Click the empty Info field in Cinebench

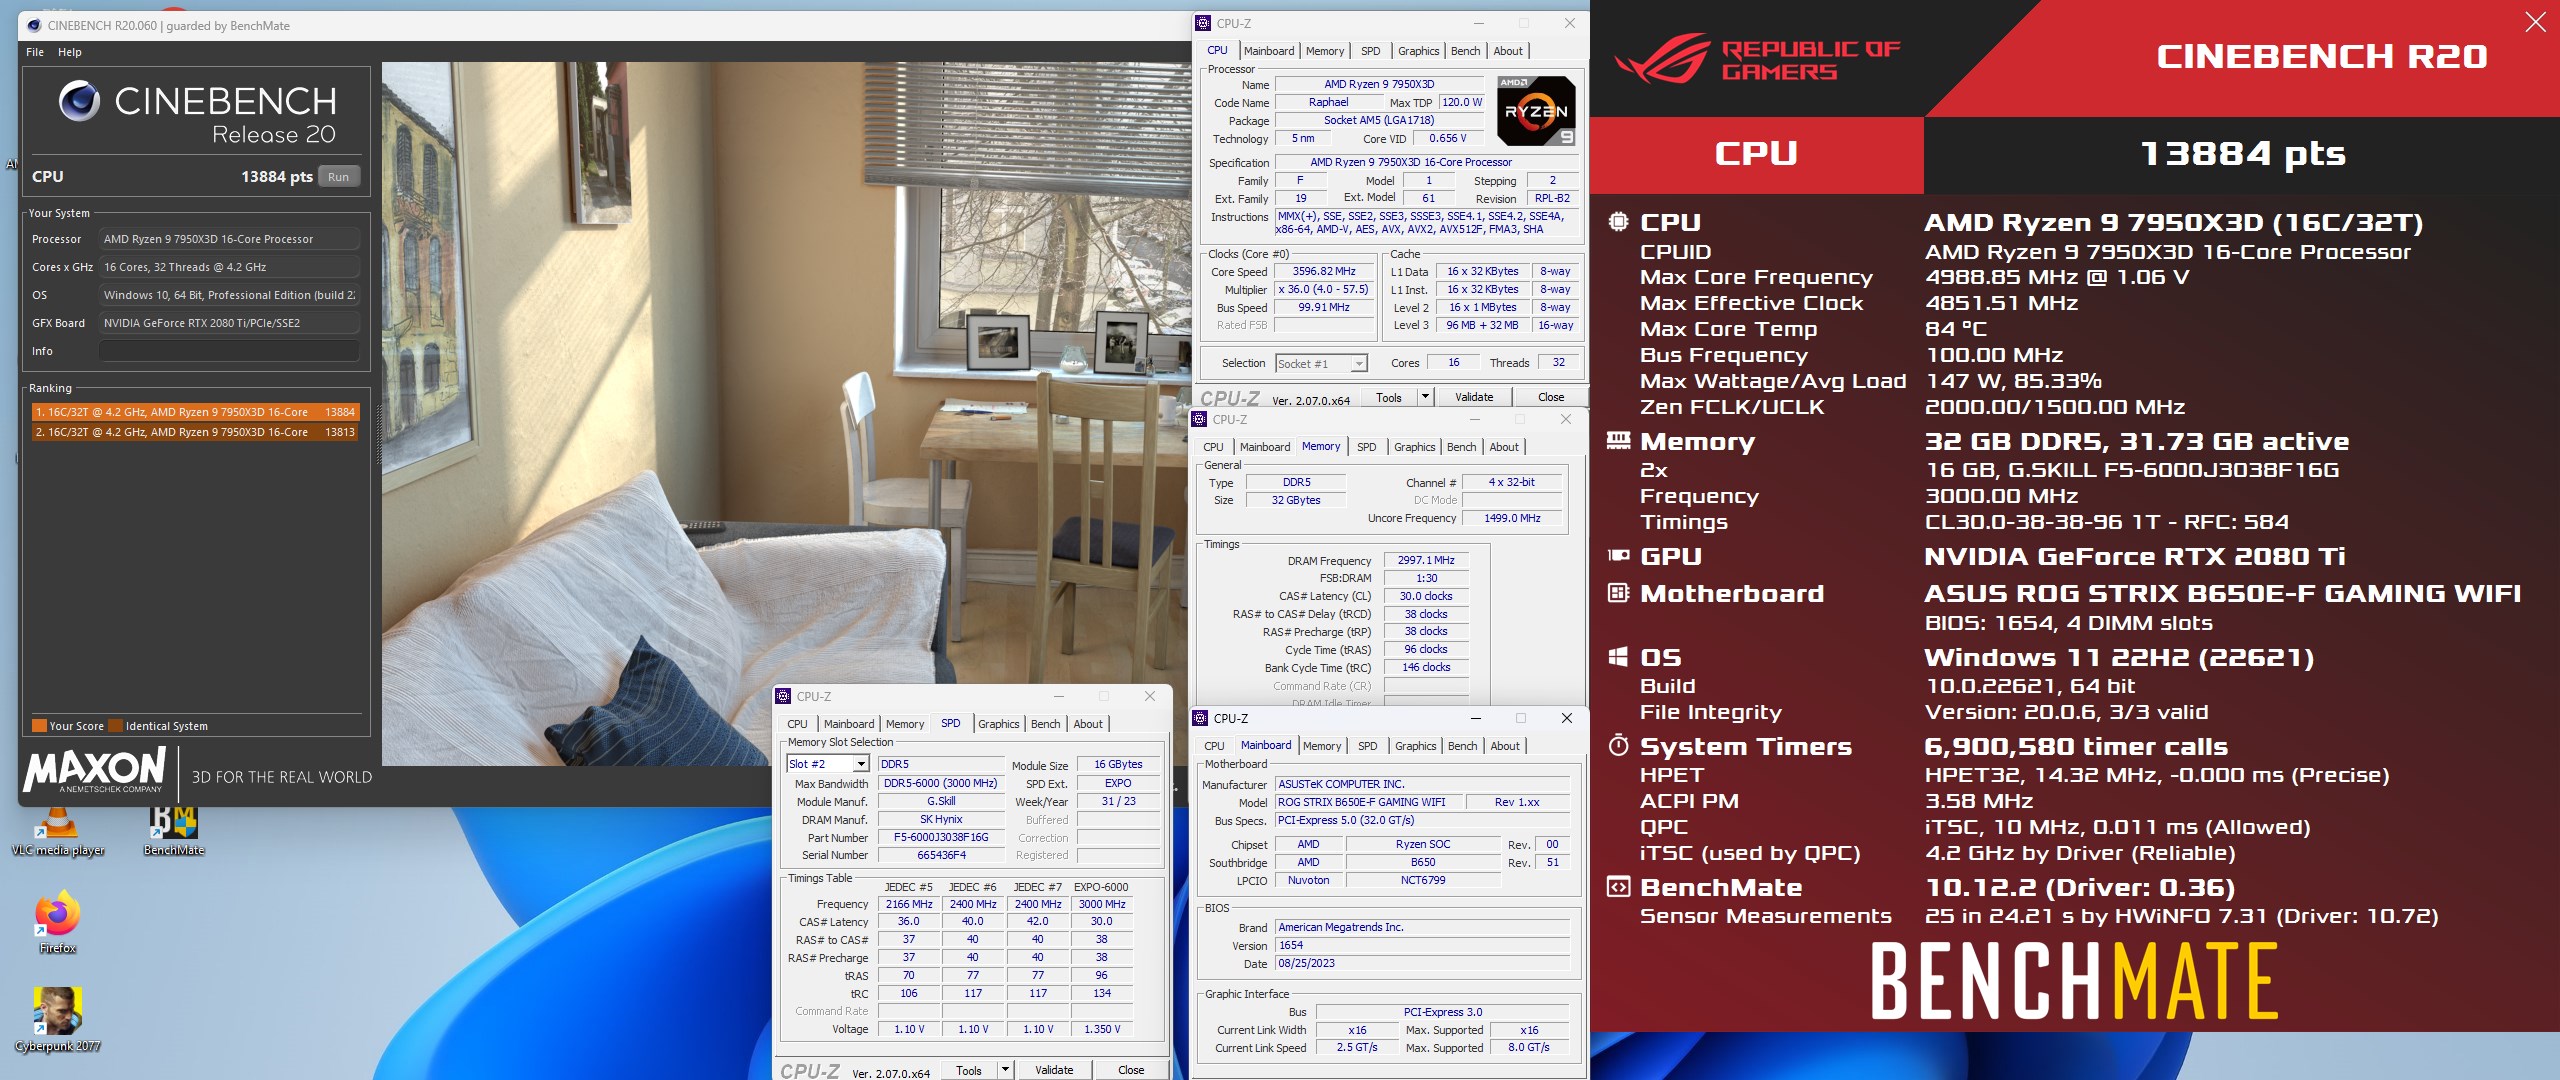(x=229, y=351)
